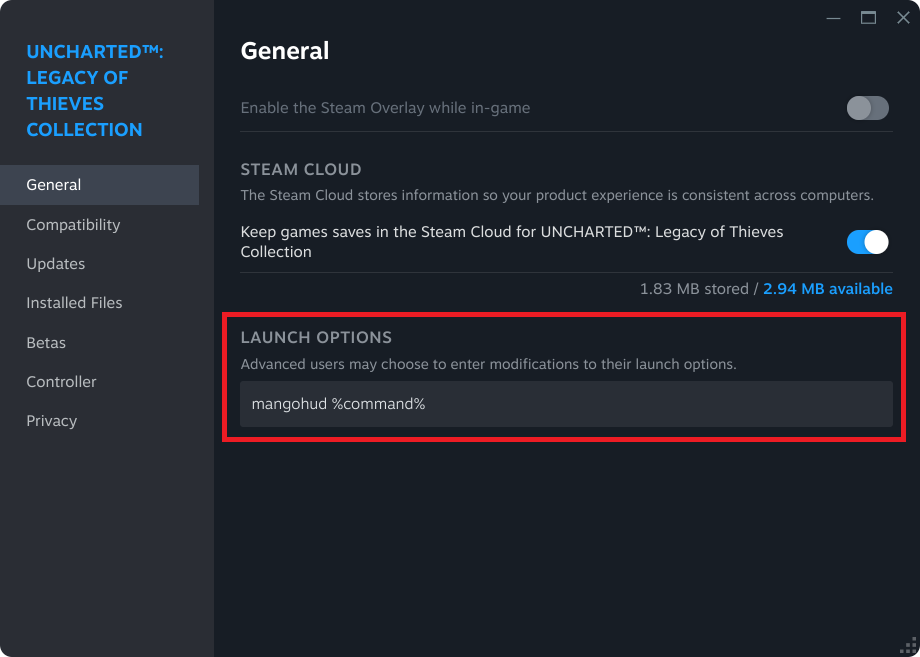This screenshot has height=657, width=920.
Task: Open the Controller settings page
Action: coord(99,382)
